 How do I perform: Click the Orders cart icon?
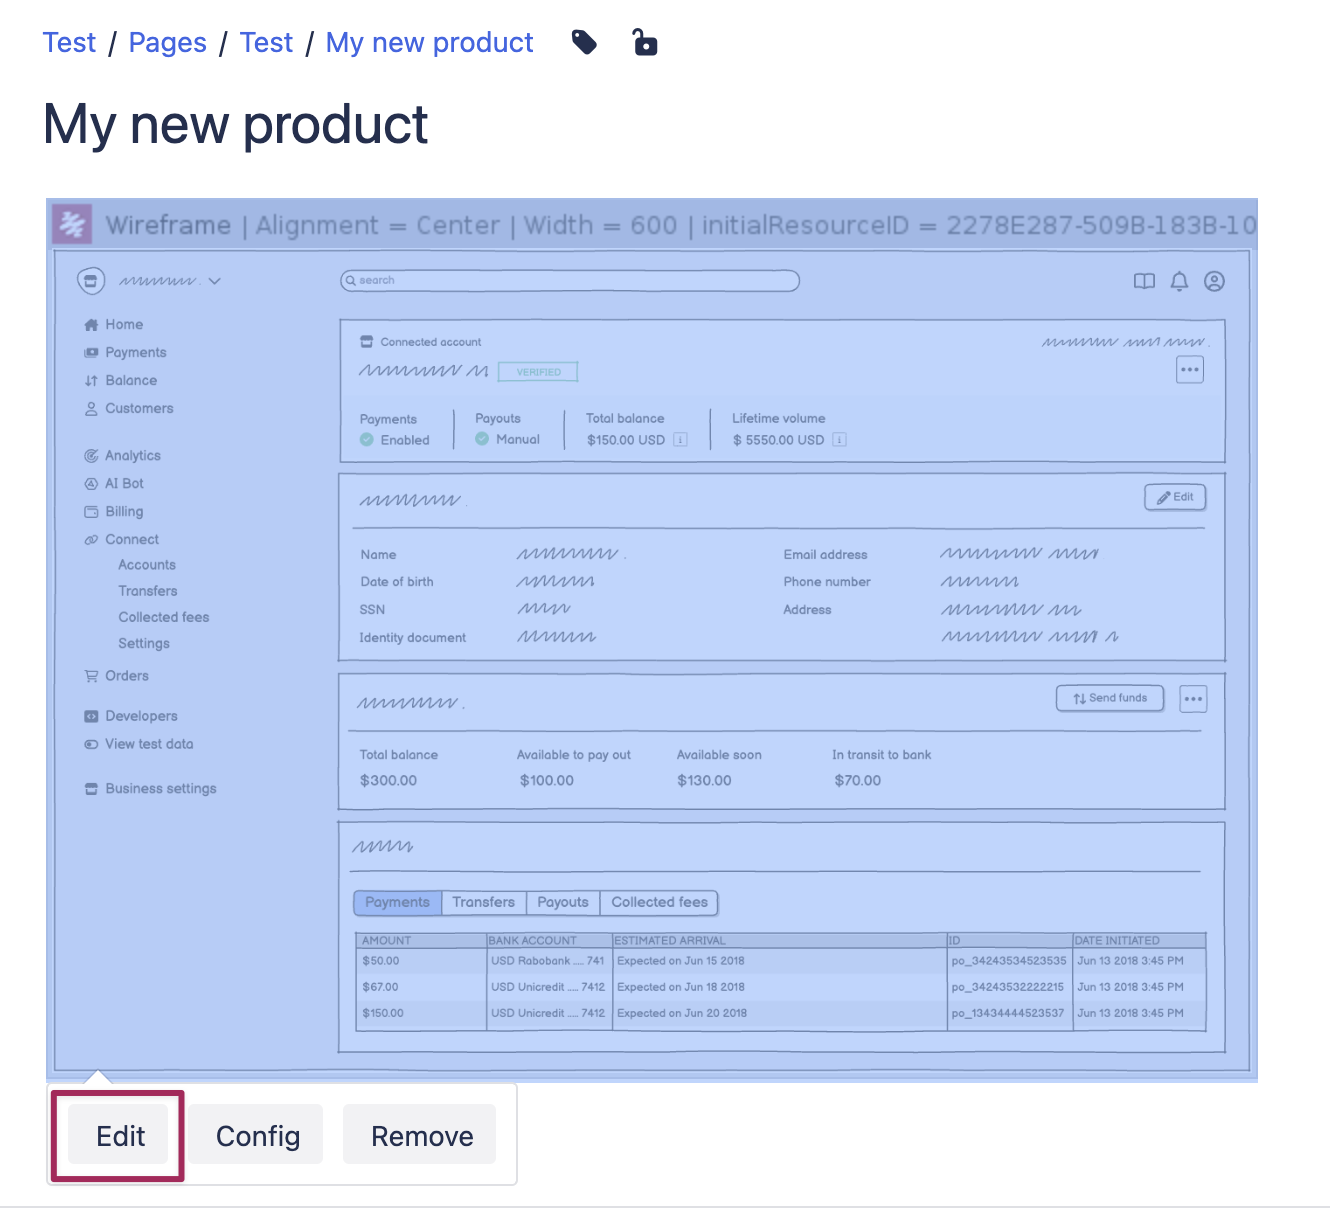[91, 676]
